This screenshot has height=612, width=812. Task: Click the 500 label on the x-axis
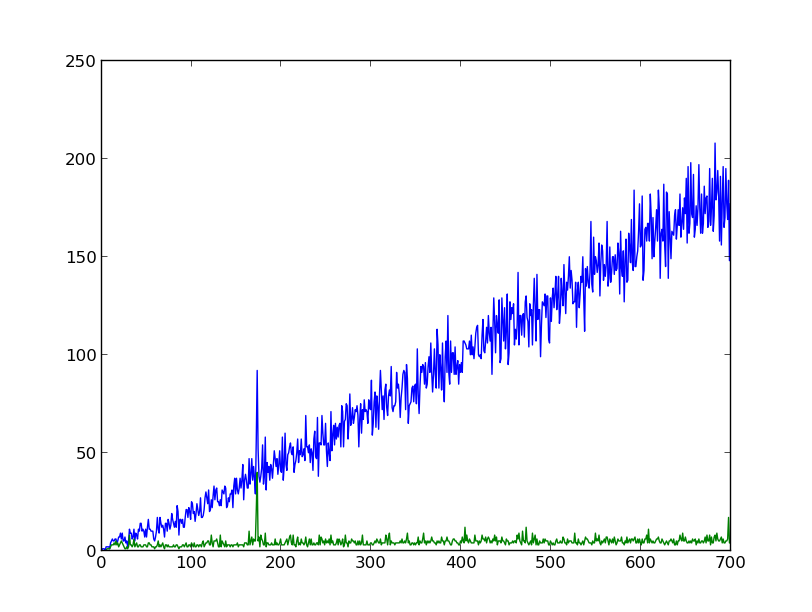pyautogui.click(x=551, y=563)
